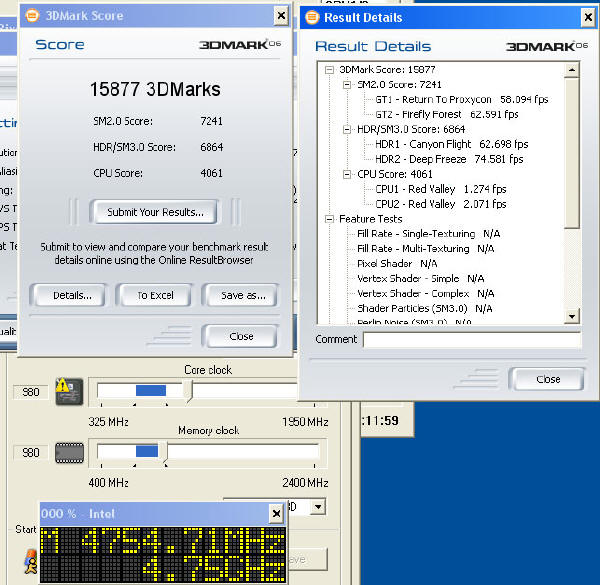This screenshot has width=600, height=585.
Task: Click the 400 MHz memory clock minimum label
Action: tap(108, 483)
